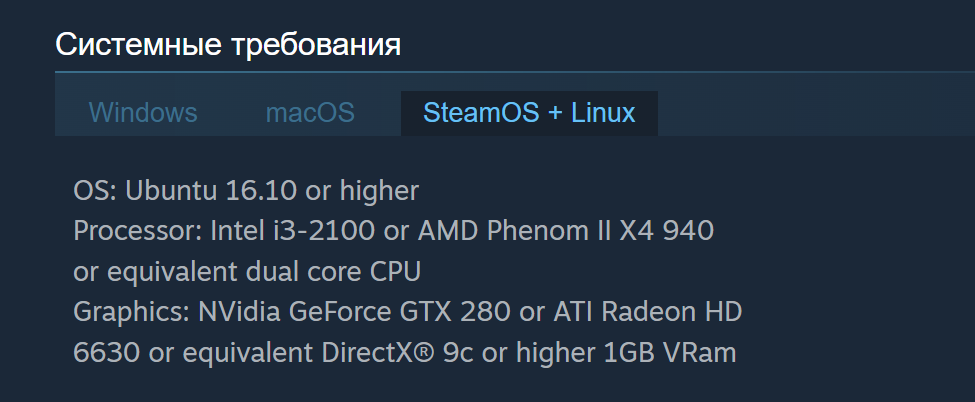Viewport: 975px width, 402px height.
Task: Click the 6630 model number
Action: point(106,353)
